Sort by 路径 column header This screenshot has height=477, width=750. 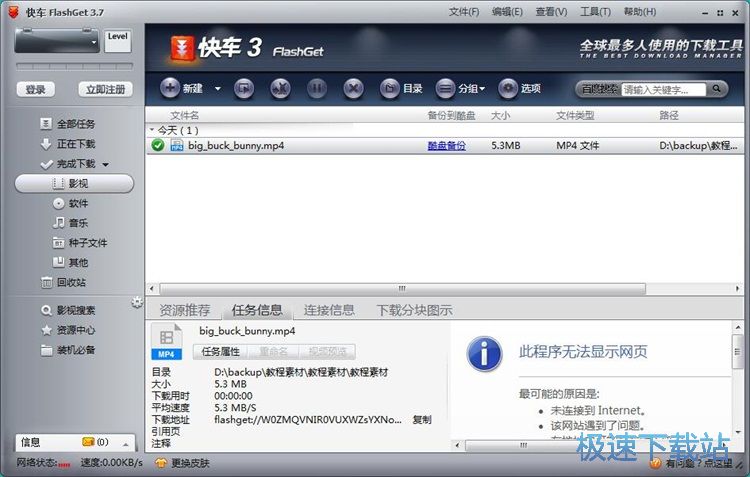(x=669, y=115)
